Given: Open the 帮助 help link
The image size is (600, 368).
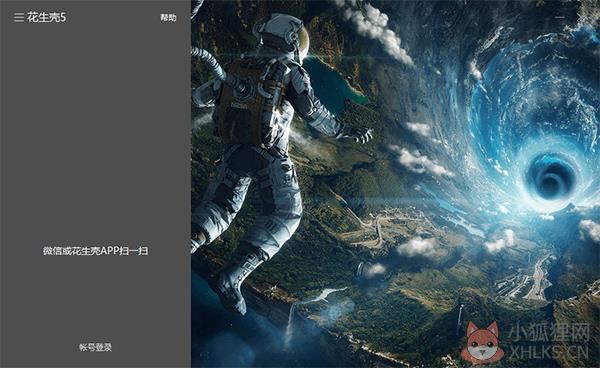Looking at the screenshot, I should tap(168, 18).
